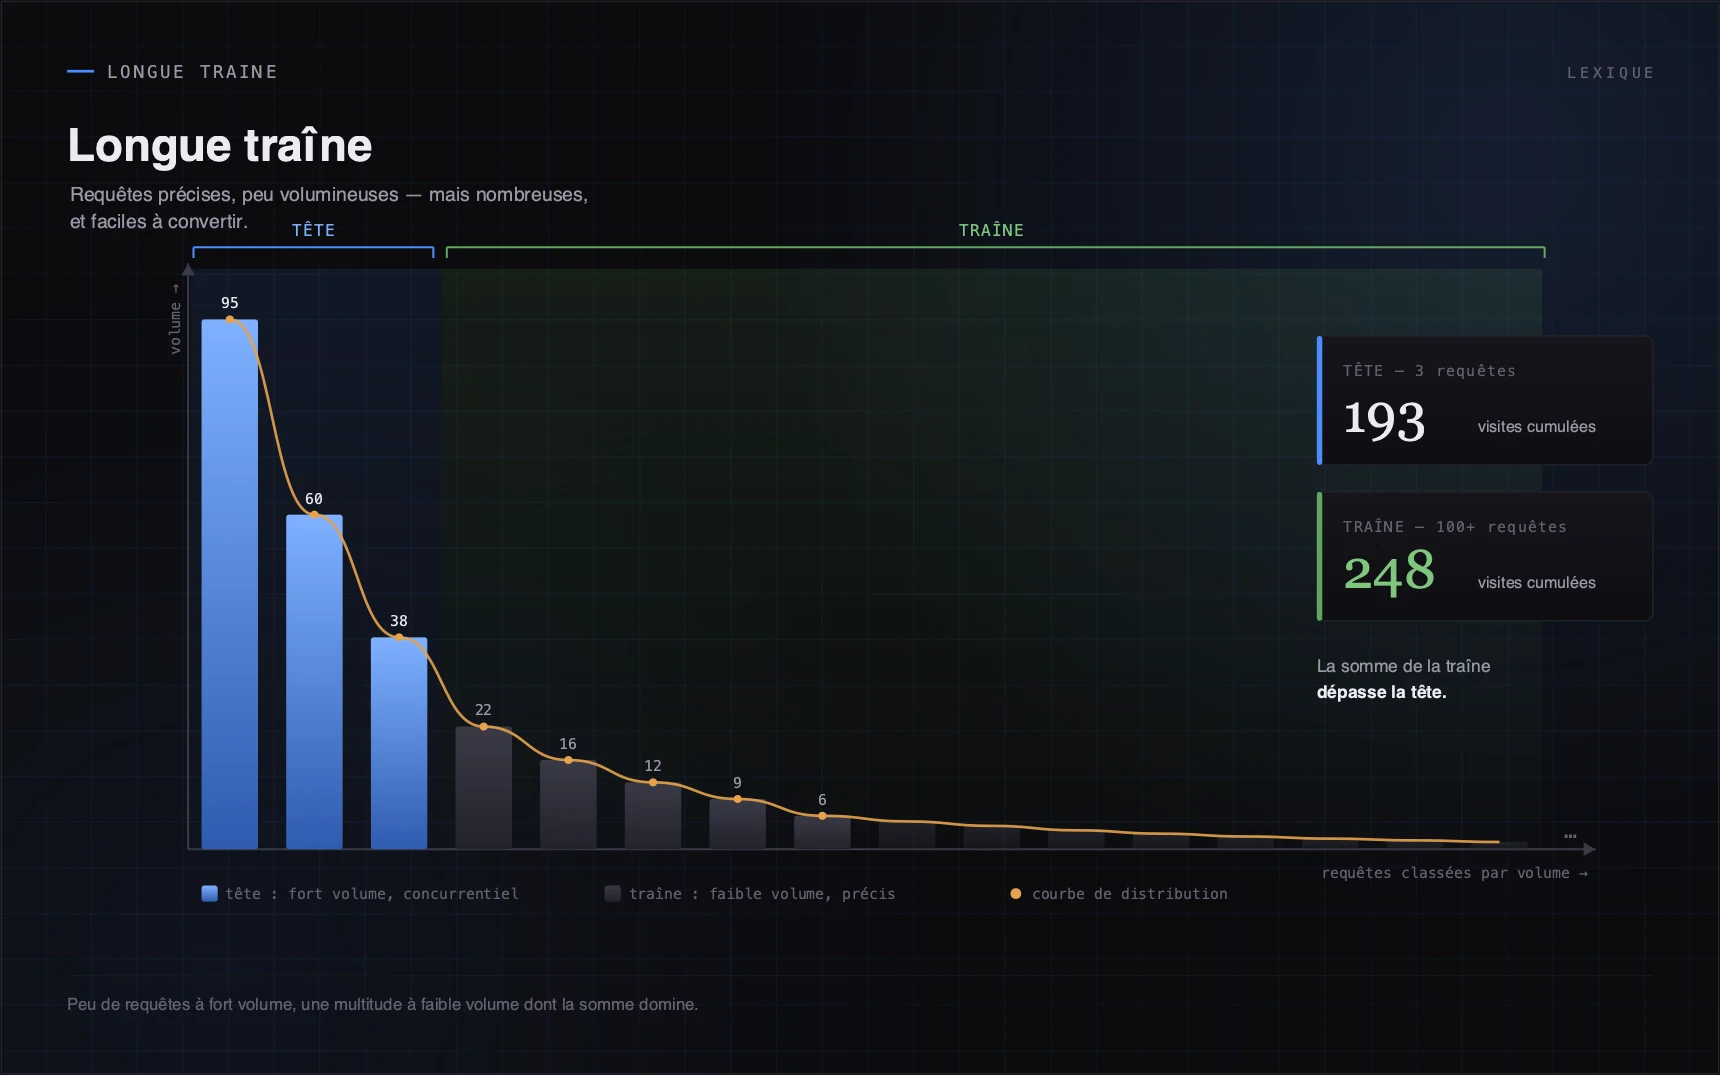Click the Longue traîne title heading
The height and width of the screenshot is (1075, 1720).
tap(220, 146)
